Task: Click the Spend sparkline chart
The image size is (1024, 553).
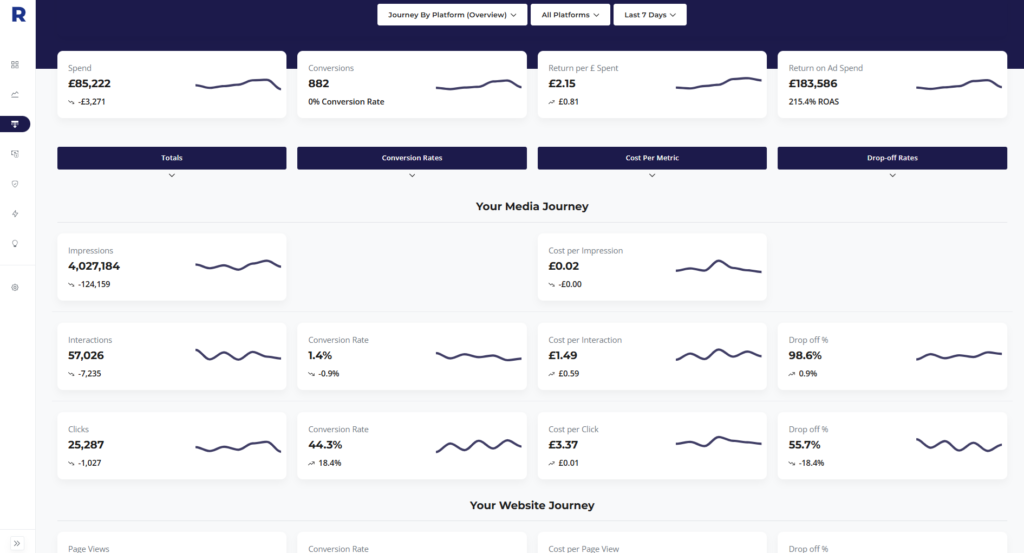Action: 238,84
